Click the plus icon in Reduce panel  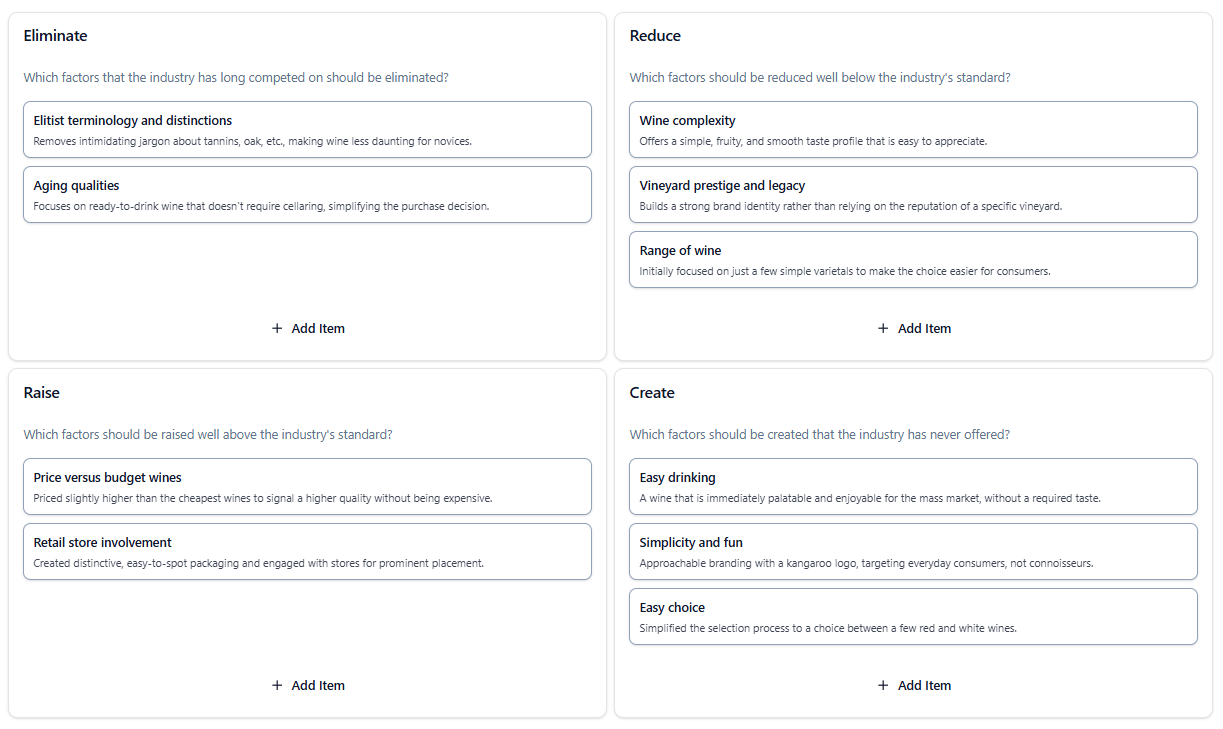click(x=883, y=328)
